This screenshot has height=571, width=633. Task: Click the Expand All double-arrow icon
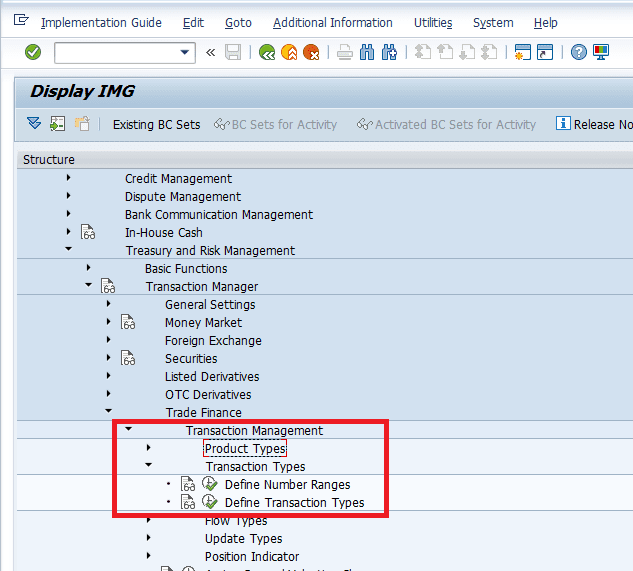pyautogui.click(x=34, y=124)
